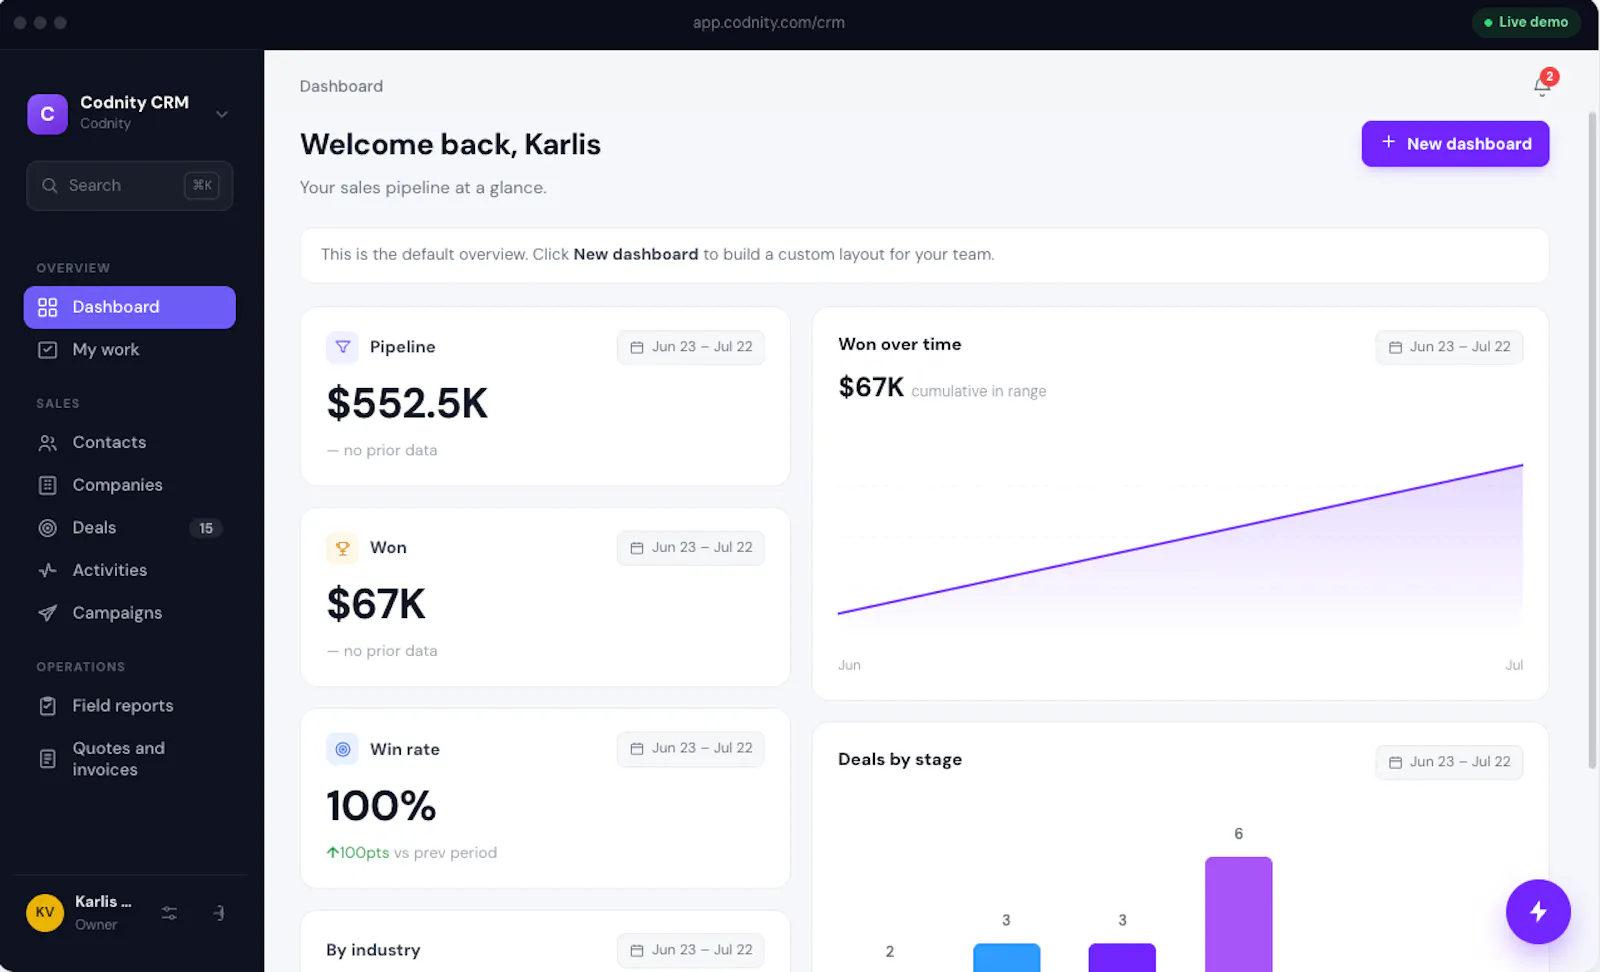Click the cumulative in range label
1600x972 pixels.
click(979, 391)
